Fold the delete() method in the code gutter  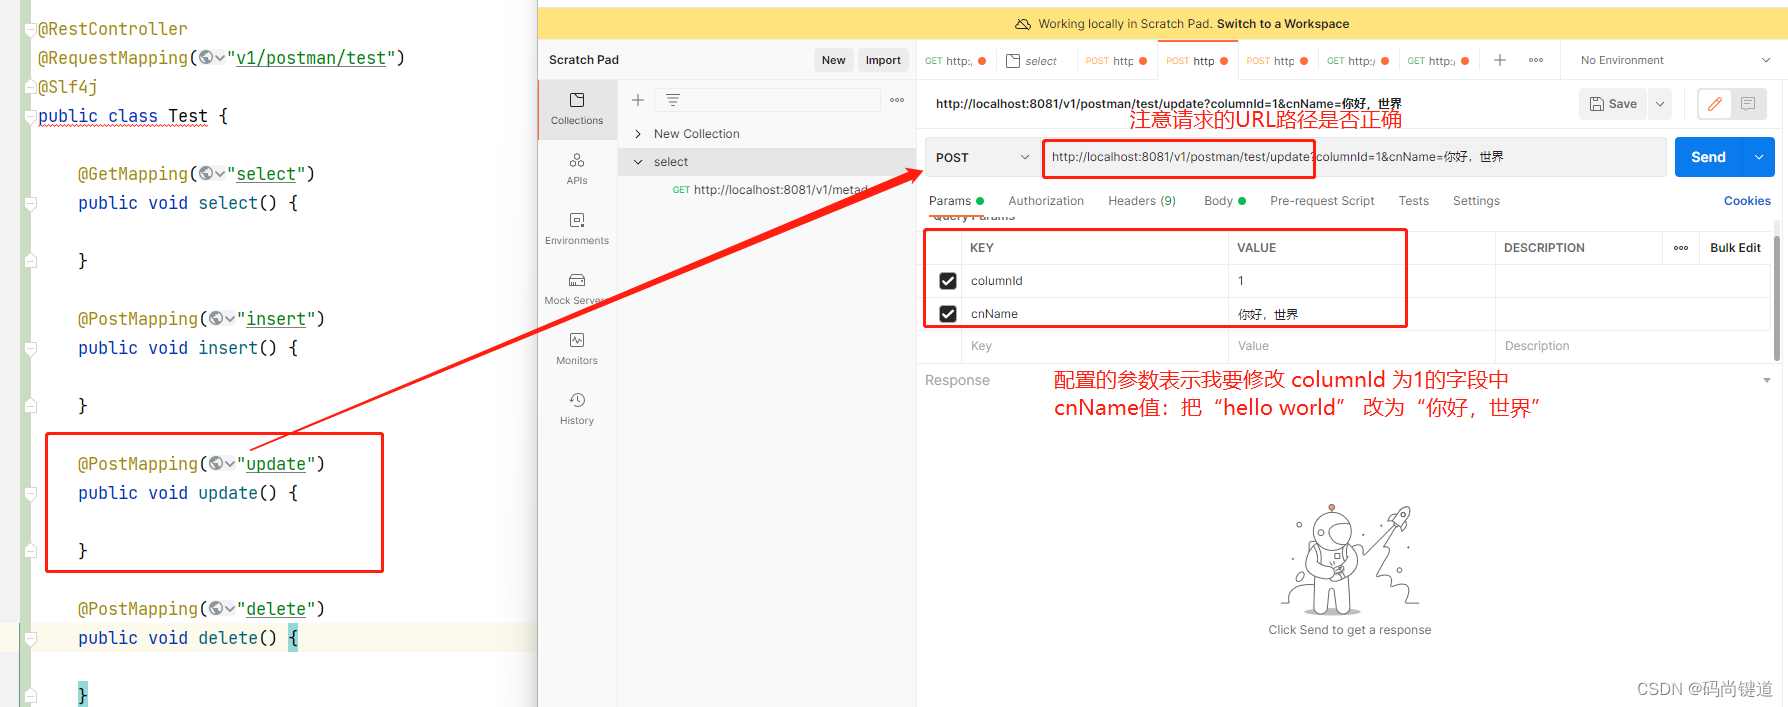[31, 638]
